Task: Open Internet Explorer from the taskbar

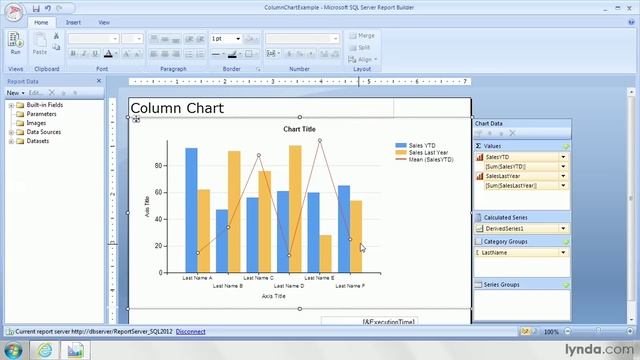Action: point(45,350)
